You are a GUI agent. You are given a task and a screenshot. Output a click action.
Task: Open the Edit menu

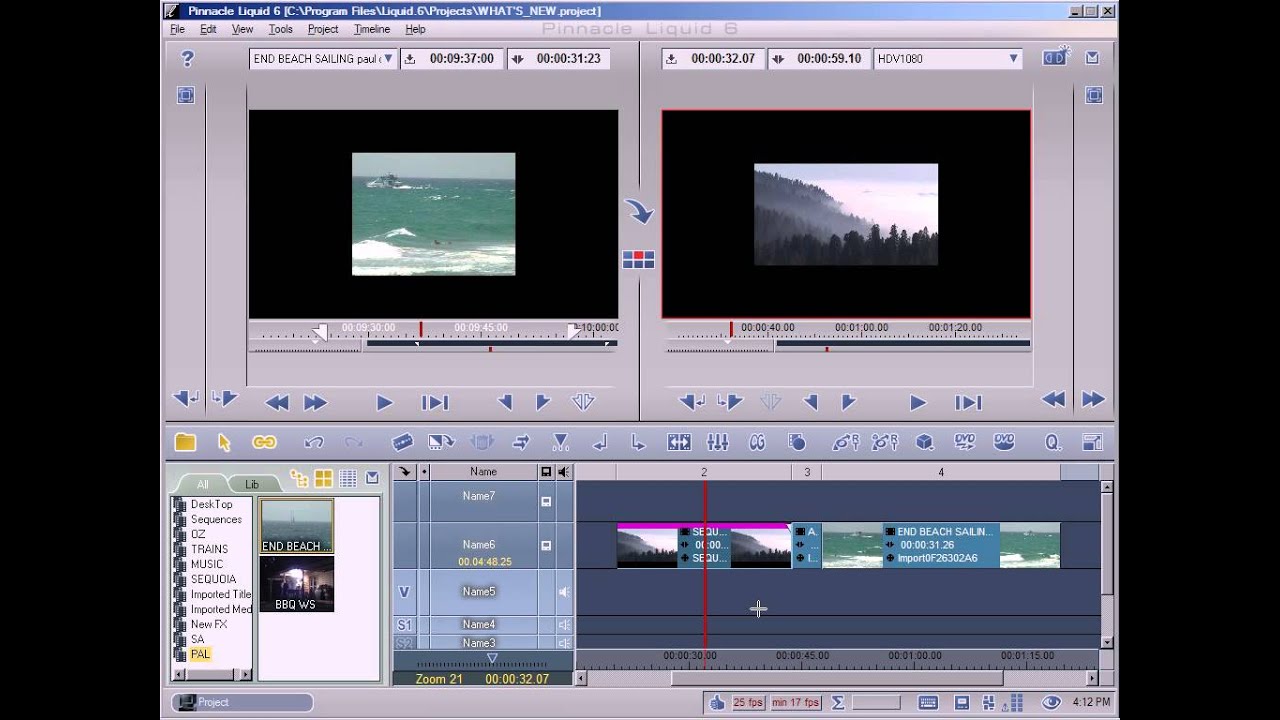(x=208, y=29)
